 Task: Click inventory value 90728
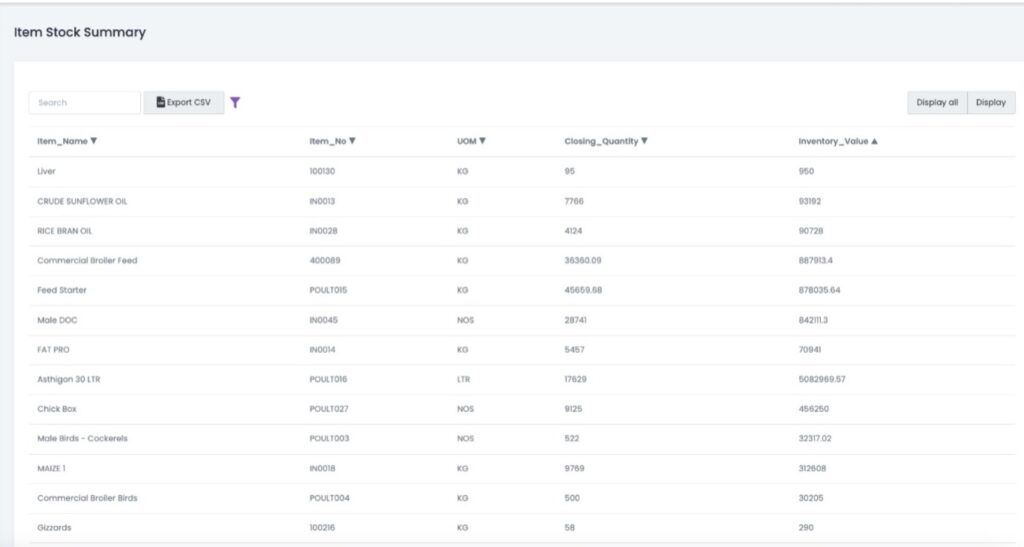(x=811, y=231)
